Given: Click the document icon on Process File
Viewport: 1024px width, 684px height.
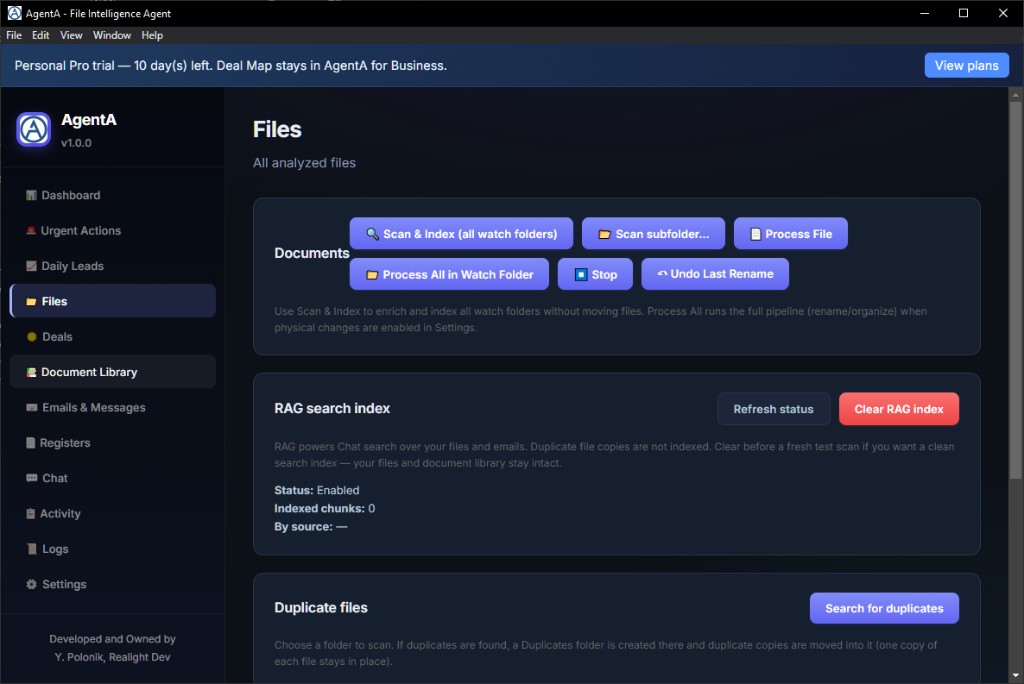Looking at the screenshot, I should (756, 234).
